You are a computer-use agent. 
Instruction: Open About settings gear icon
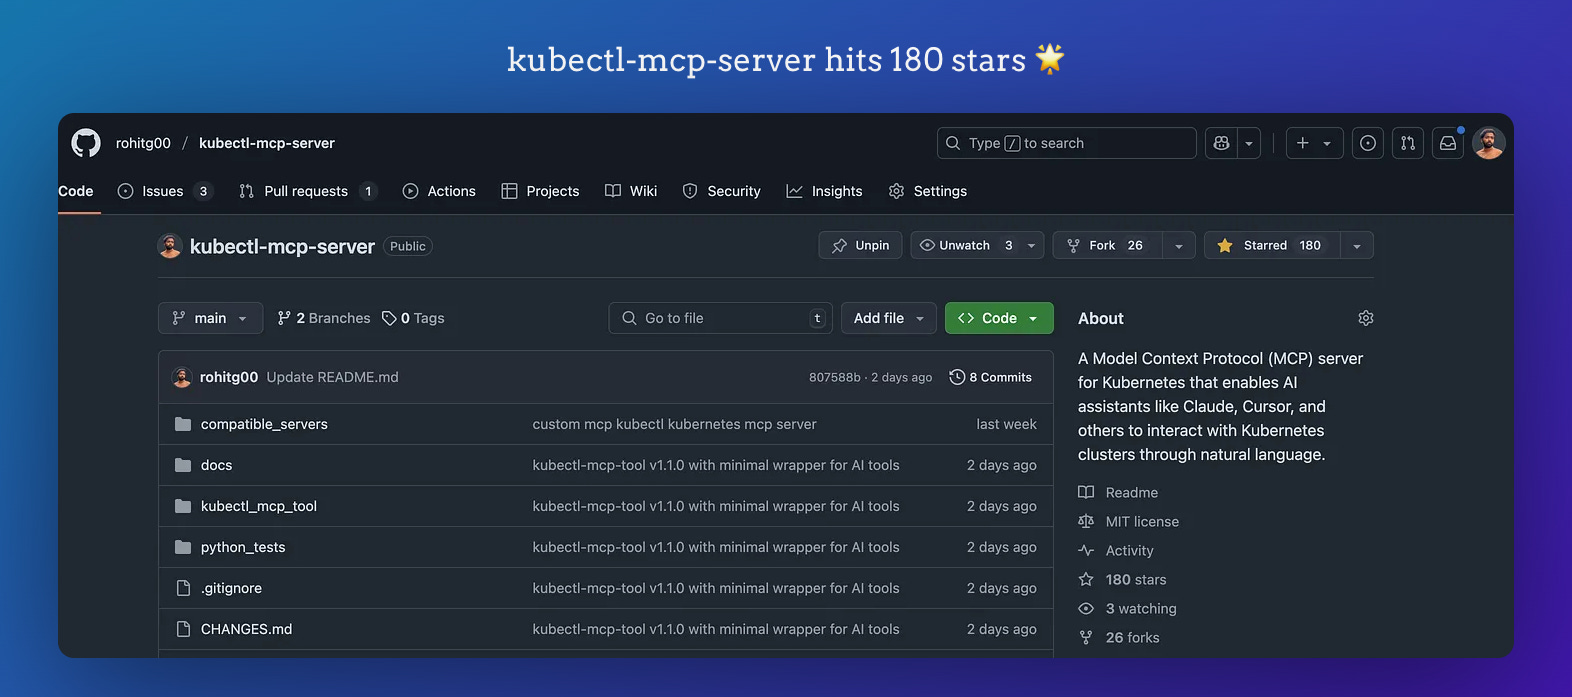point(1366,318)
